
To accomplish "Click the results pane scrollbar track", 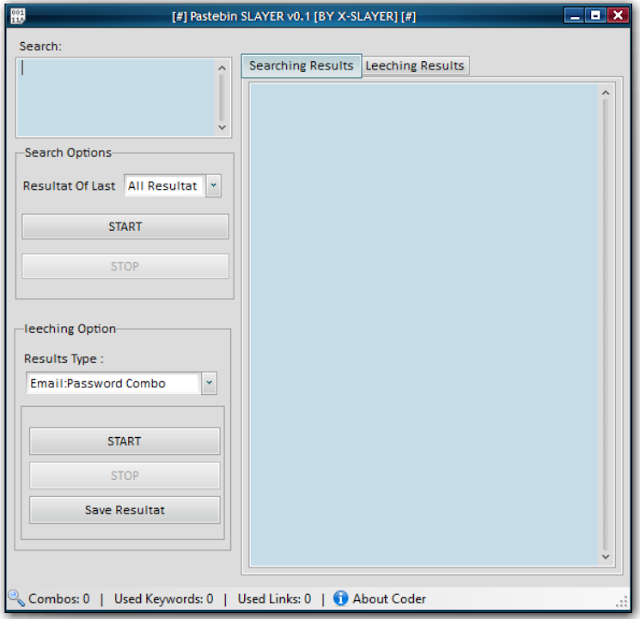I will (606, 325).
